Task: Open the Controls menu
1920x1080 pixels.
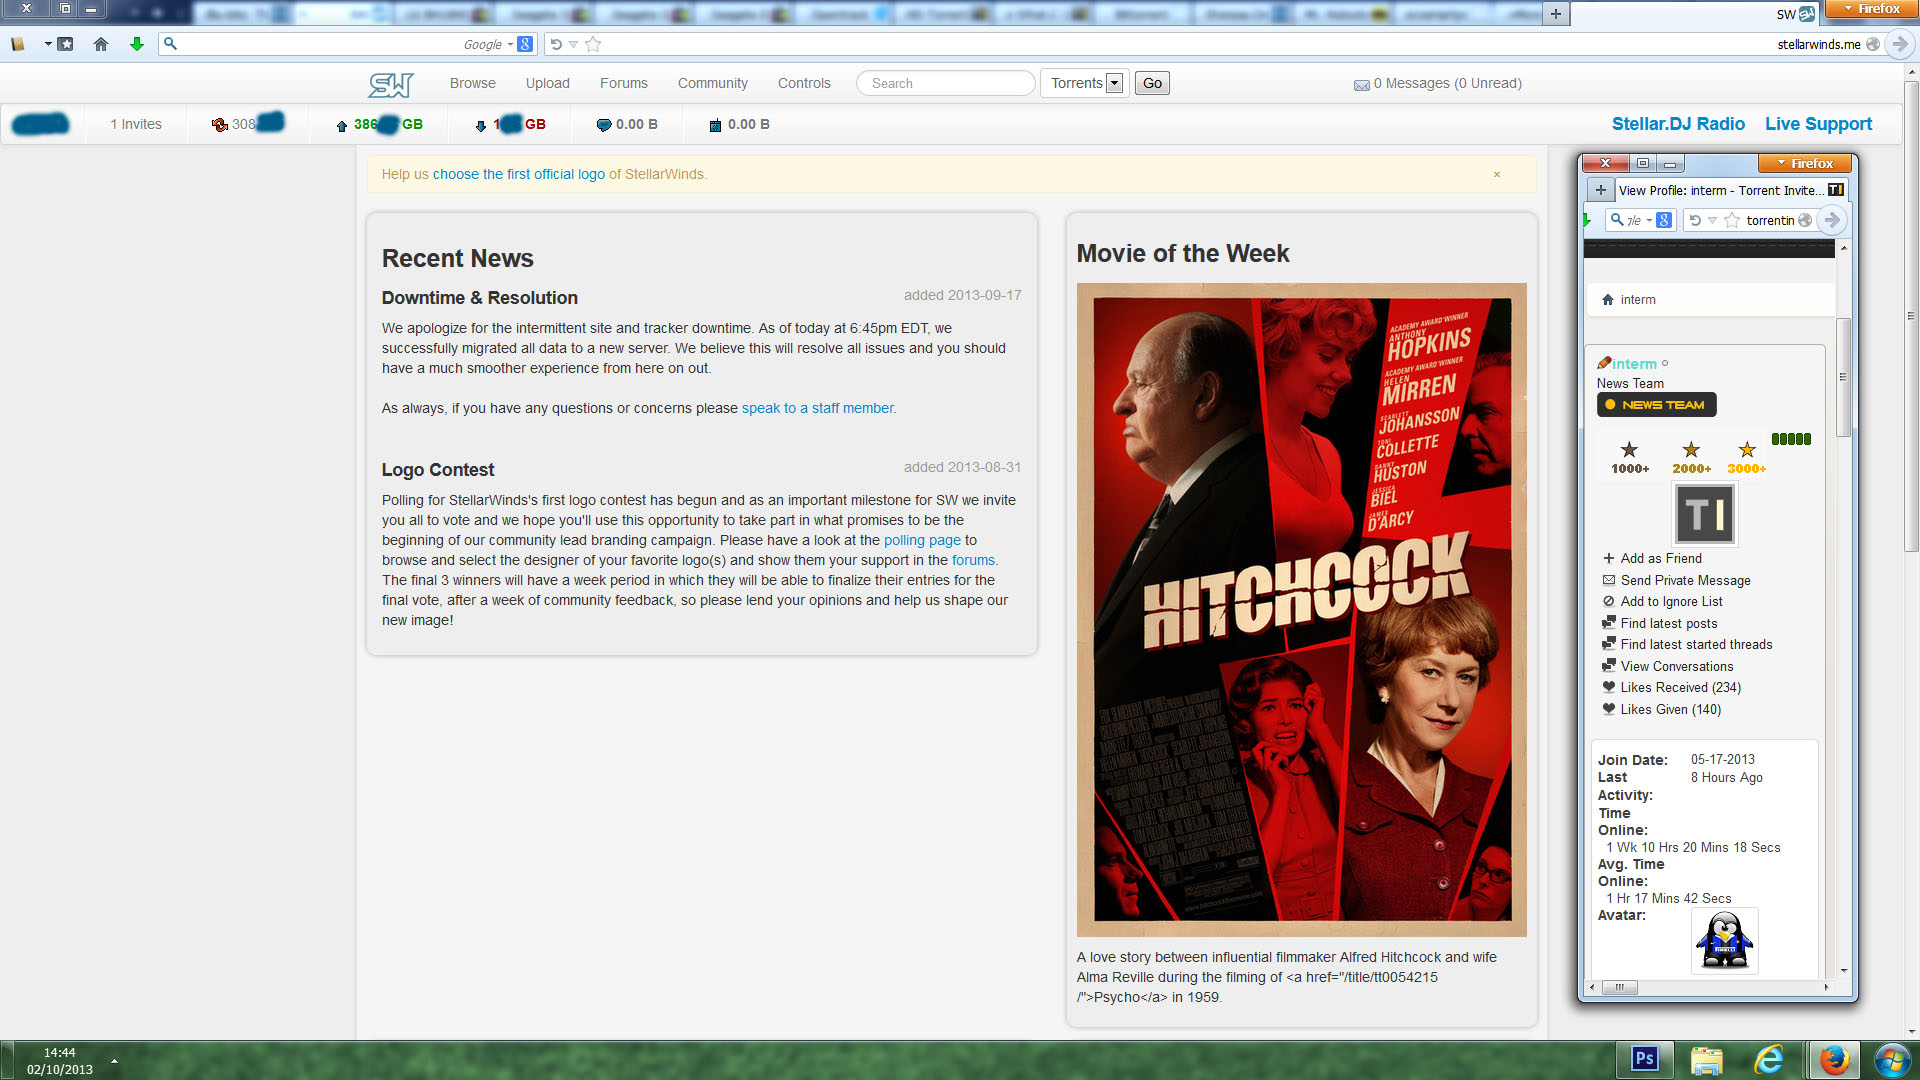Action: 804,83
